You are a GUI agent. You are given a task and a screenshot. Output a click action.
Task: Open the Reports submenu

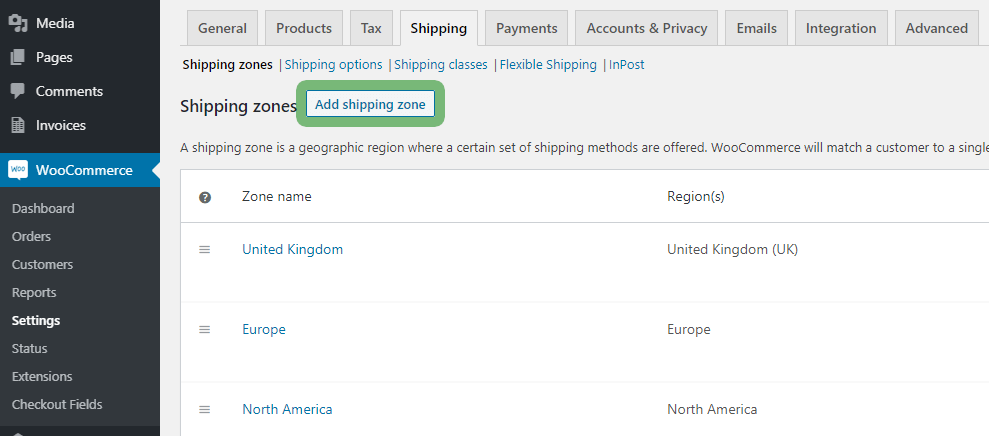pos(34,293)
